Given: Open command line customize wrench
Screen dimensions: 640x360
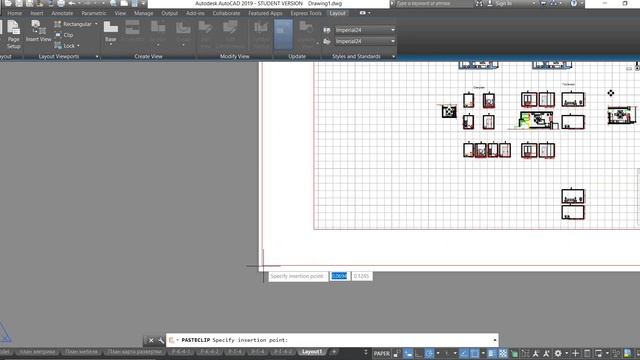Looking at the screenshot, I should coord(161,340).
